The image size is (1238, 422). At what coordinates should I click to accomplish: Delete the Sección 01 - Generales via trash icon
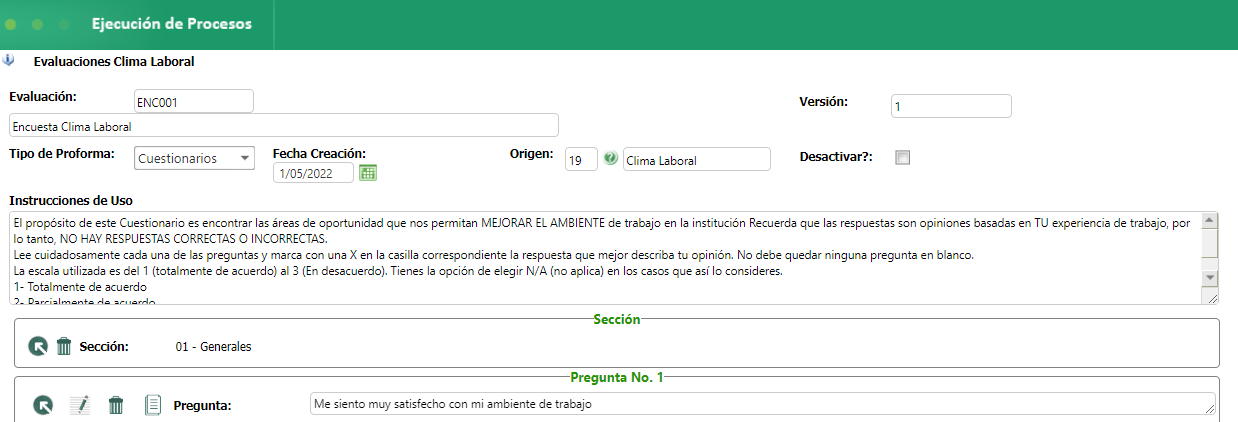tap(64, 346)
